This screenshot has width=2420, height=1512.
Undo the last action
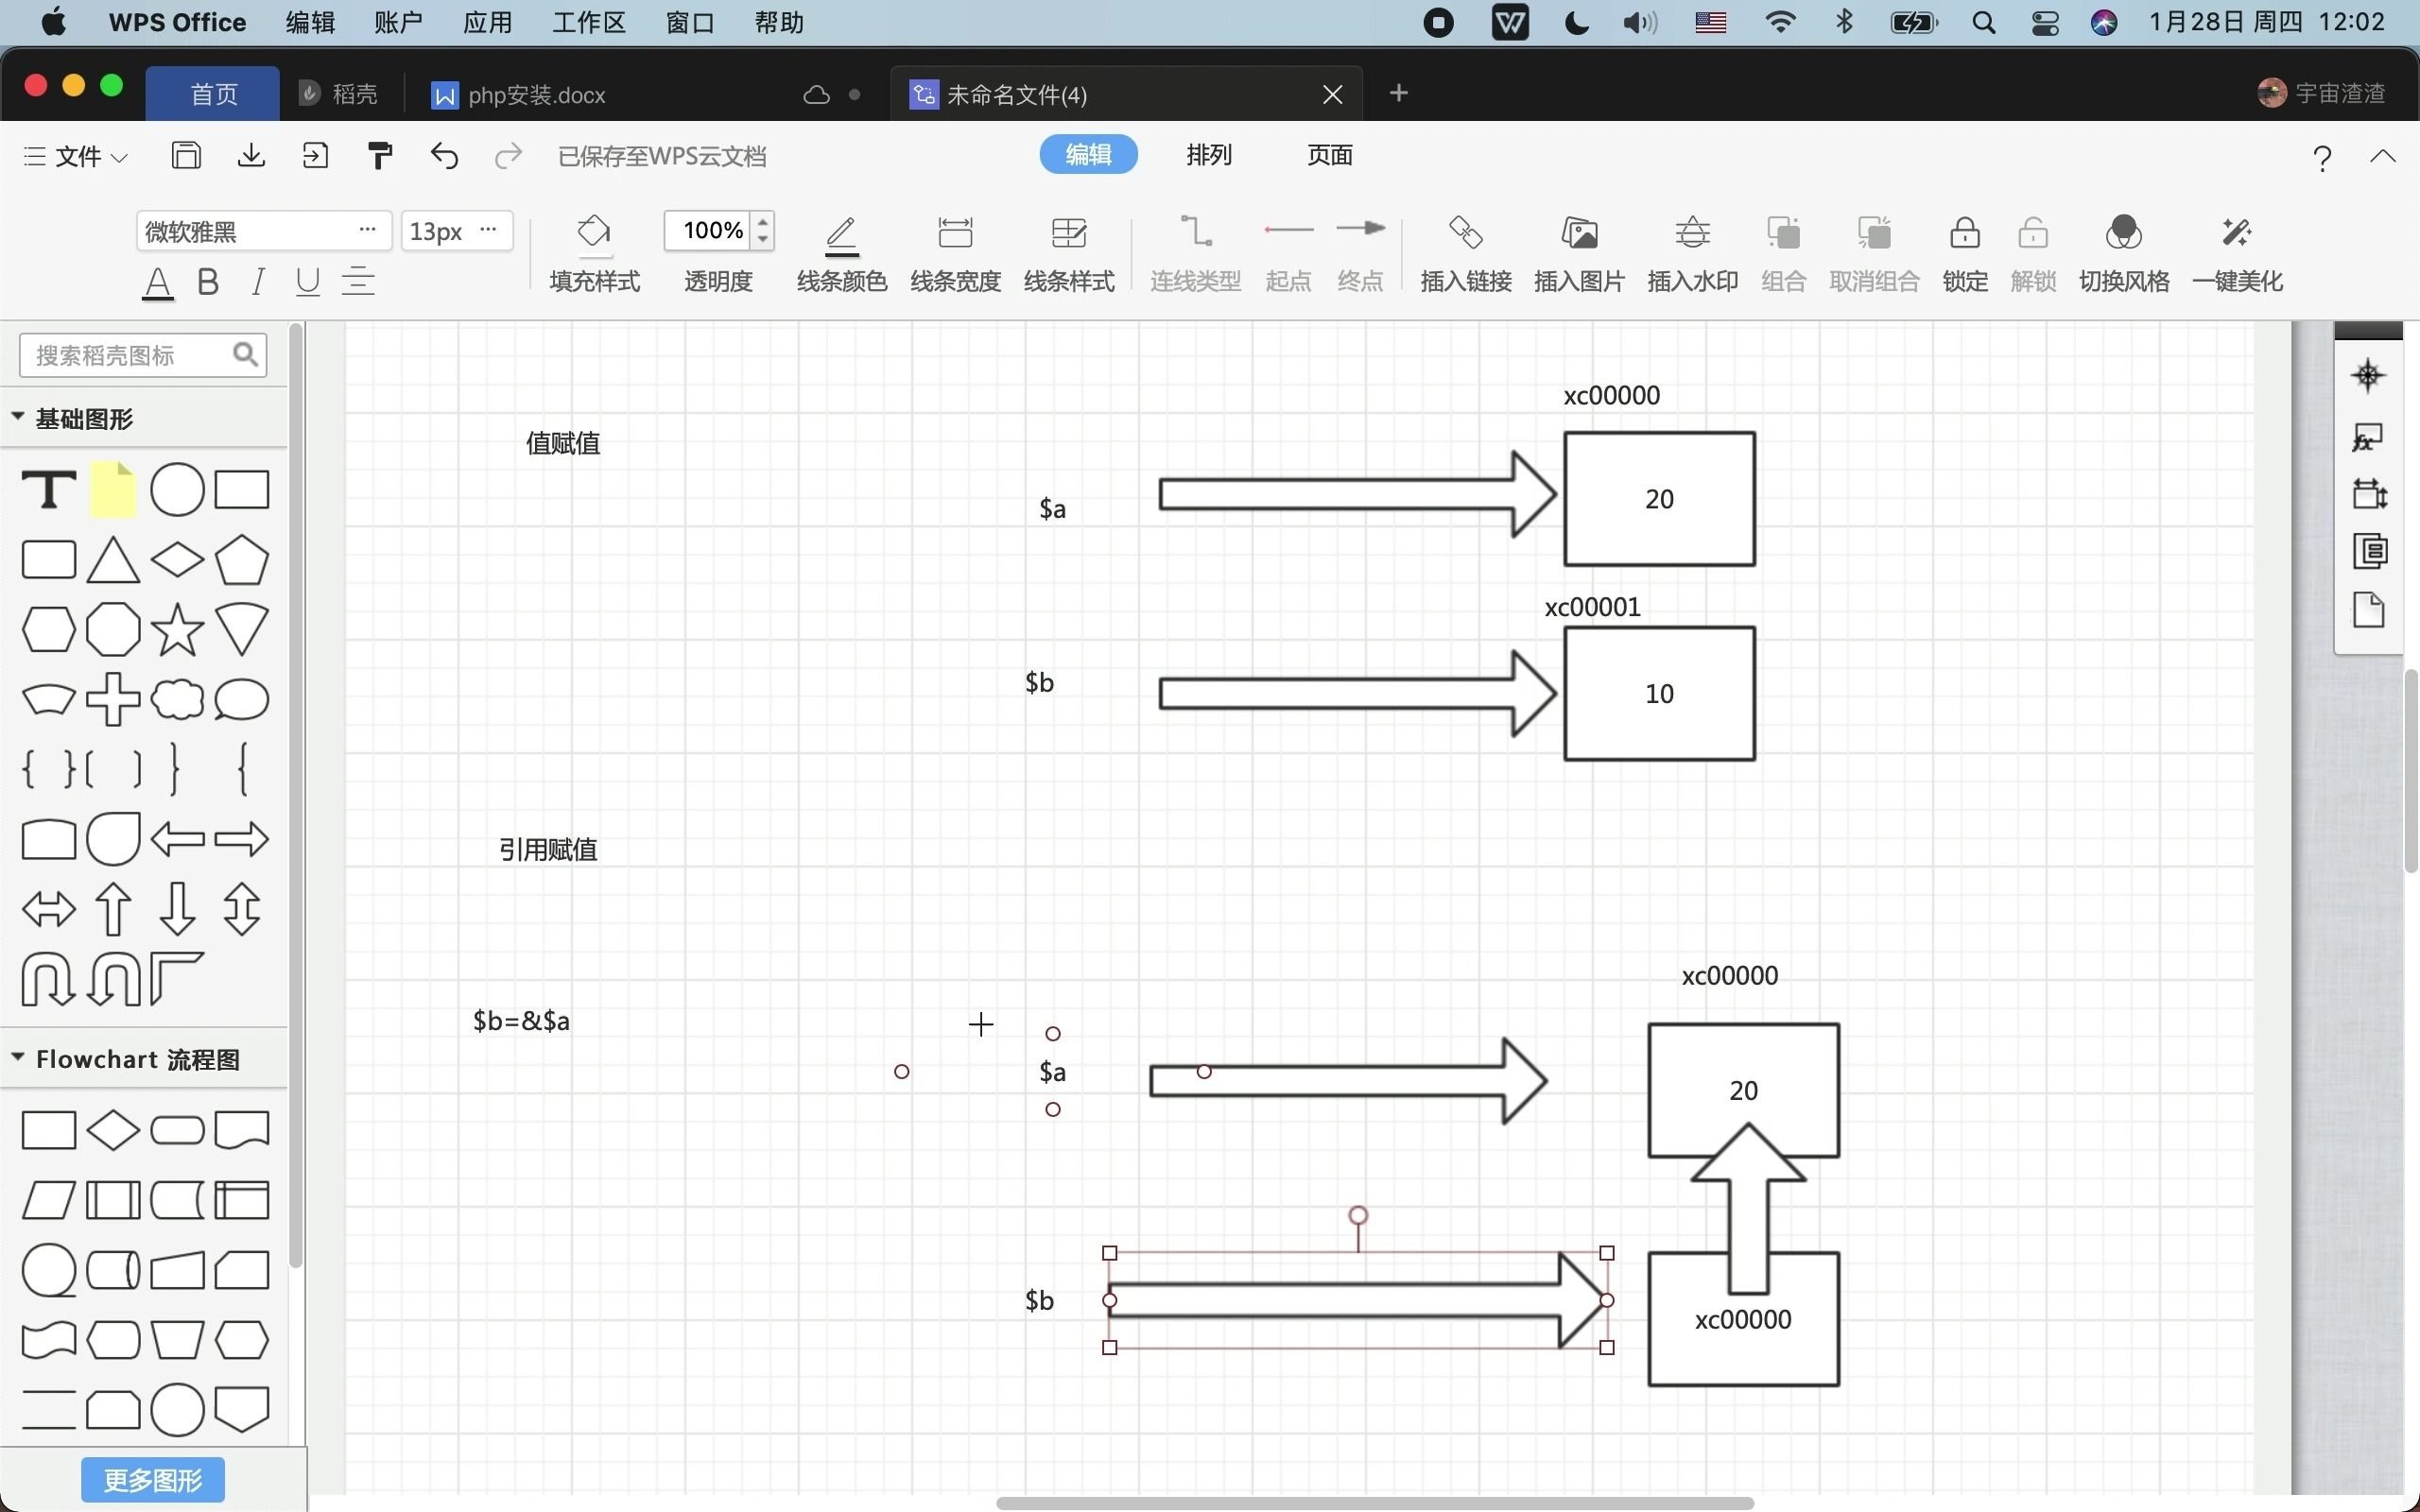coord(444,155)
